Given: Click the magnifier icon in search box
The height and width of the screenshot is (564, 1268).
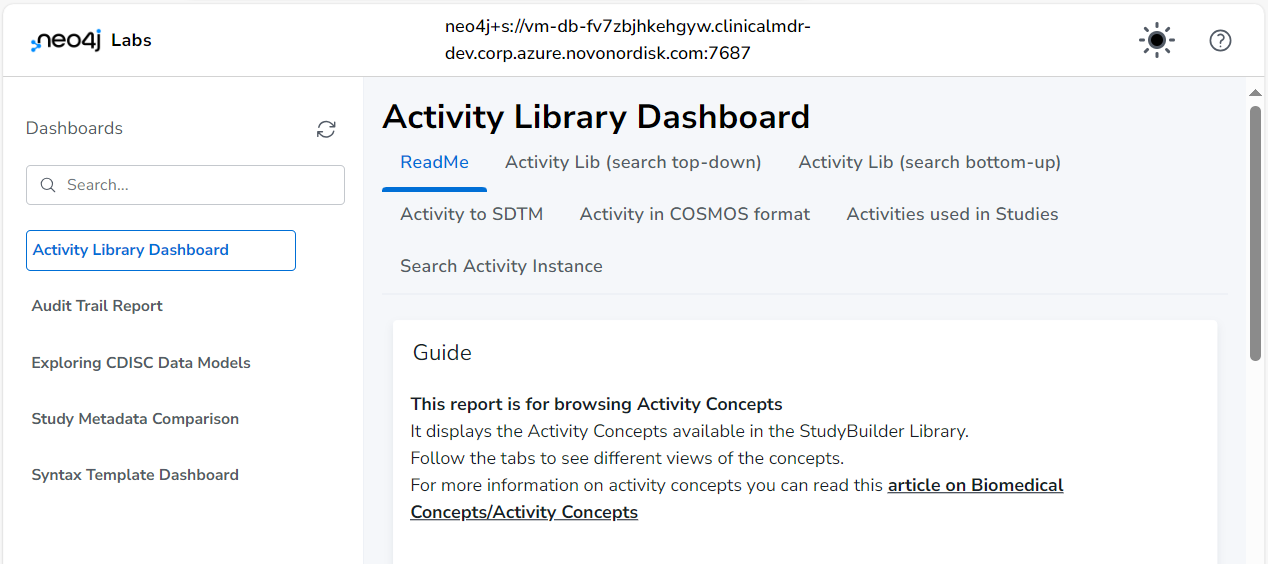Looking at the screenshot, I should point(47,185).
